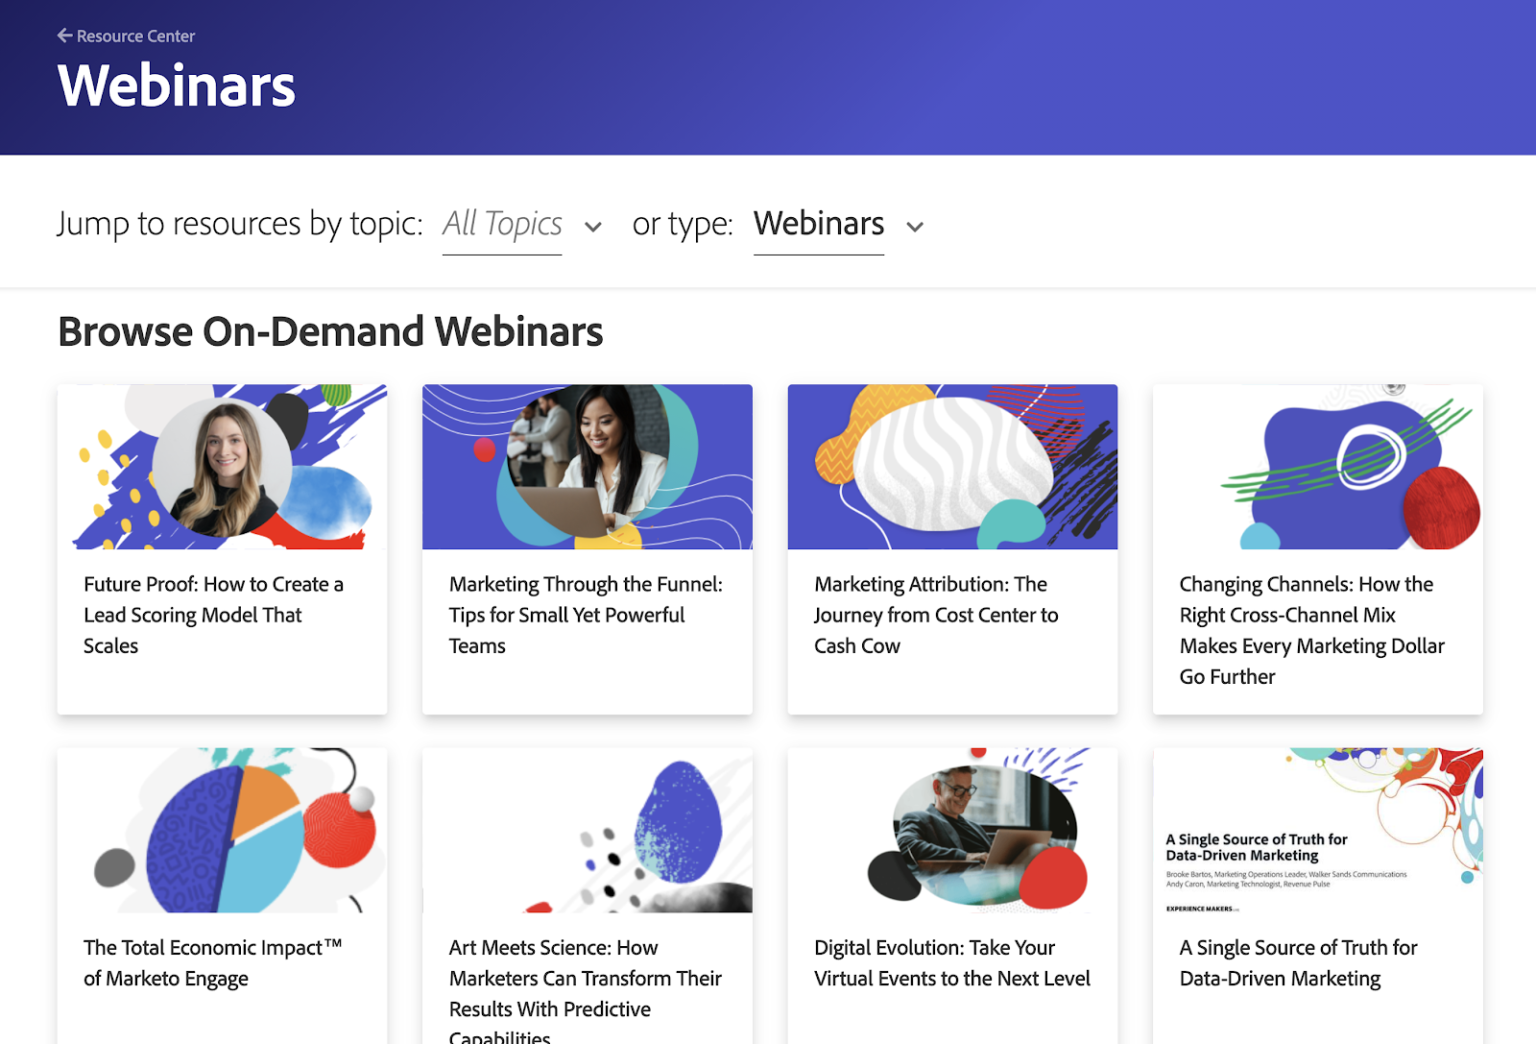Open 'Marketing Through the Funnel' webinar
This screenshot has height=1044, width=1536.
(585, 614)
